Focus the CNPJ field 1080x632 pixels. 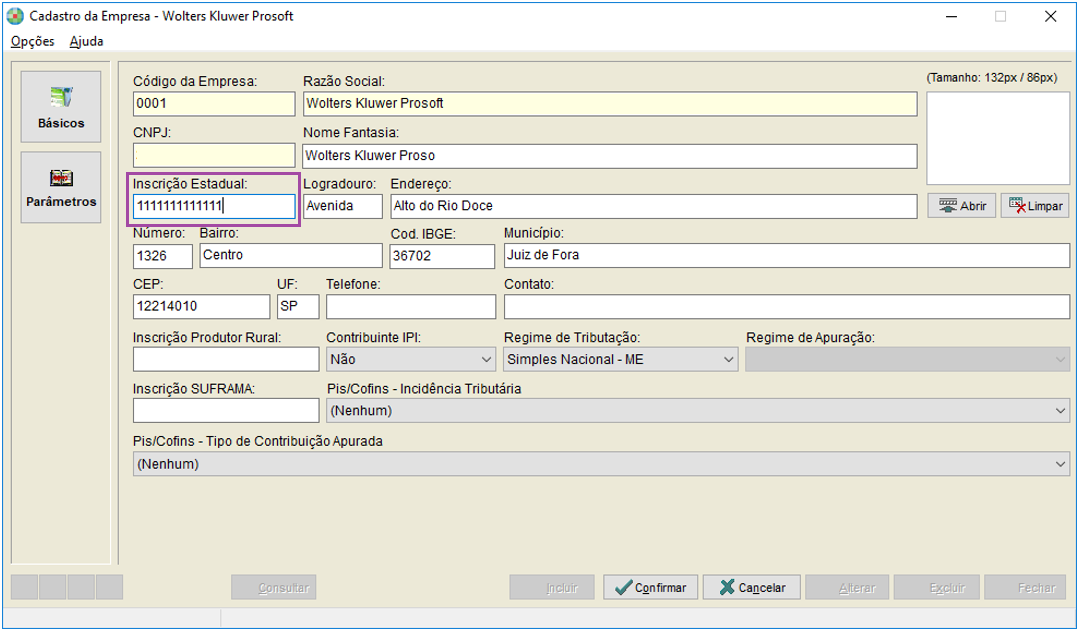coord(214,156)
